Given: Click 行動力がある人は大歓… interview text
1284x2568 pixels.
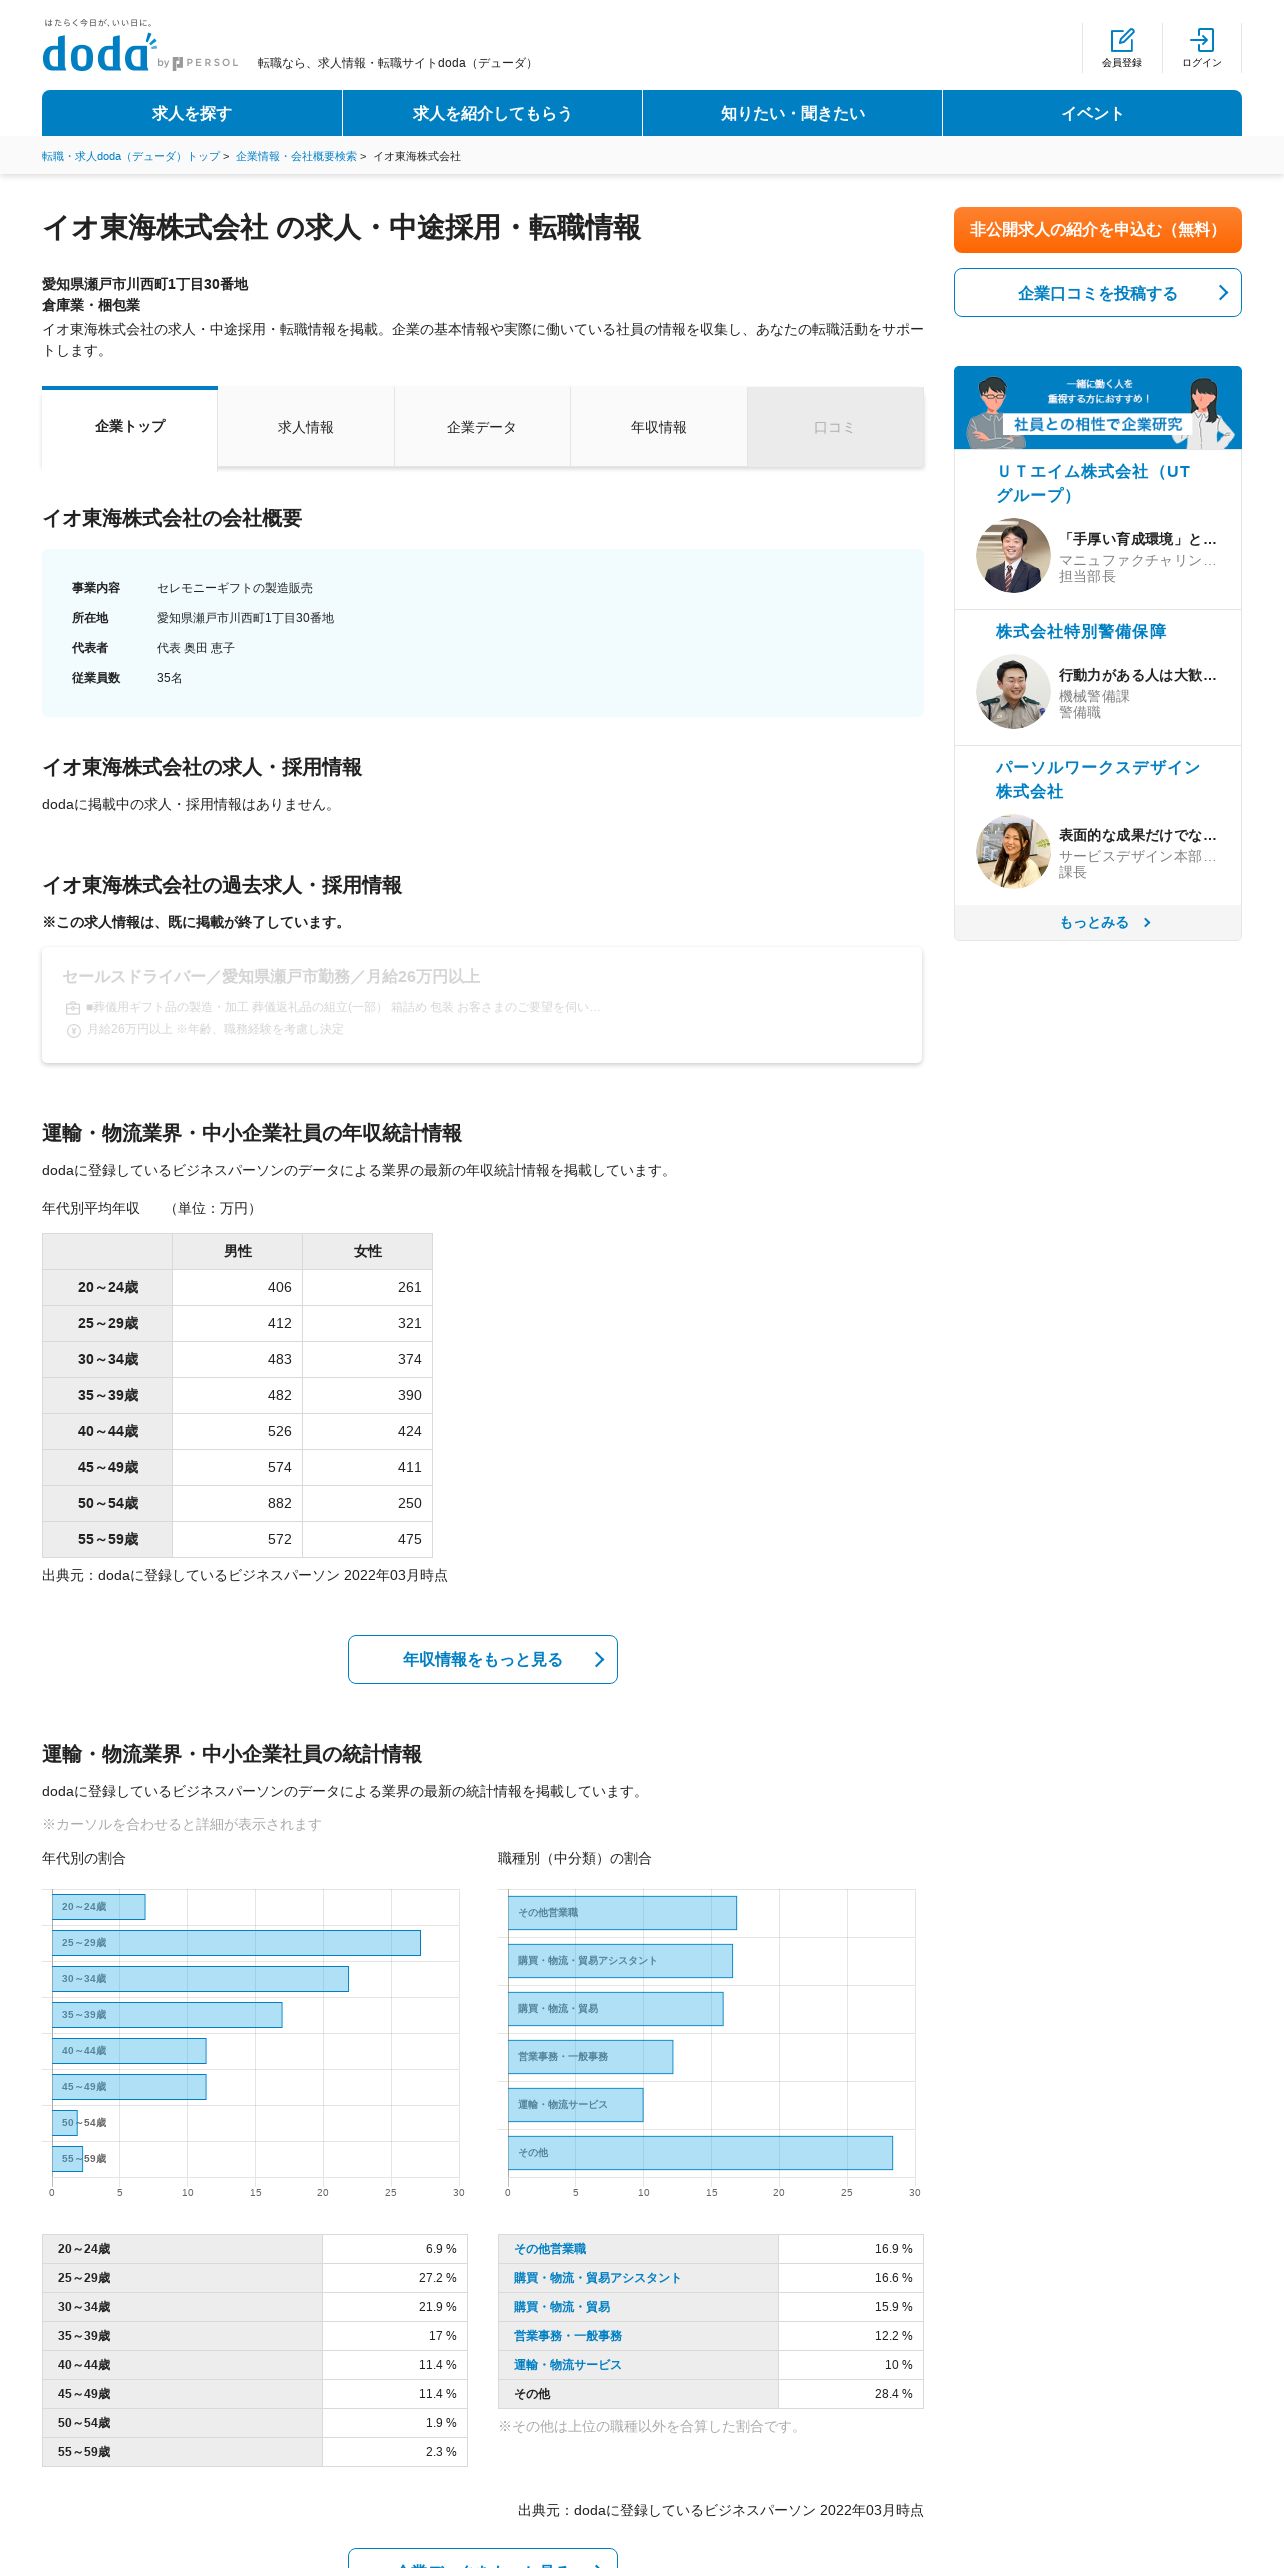Looking at the screenshot, I should point(1138,675).
